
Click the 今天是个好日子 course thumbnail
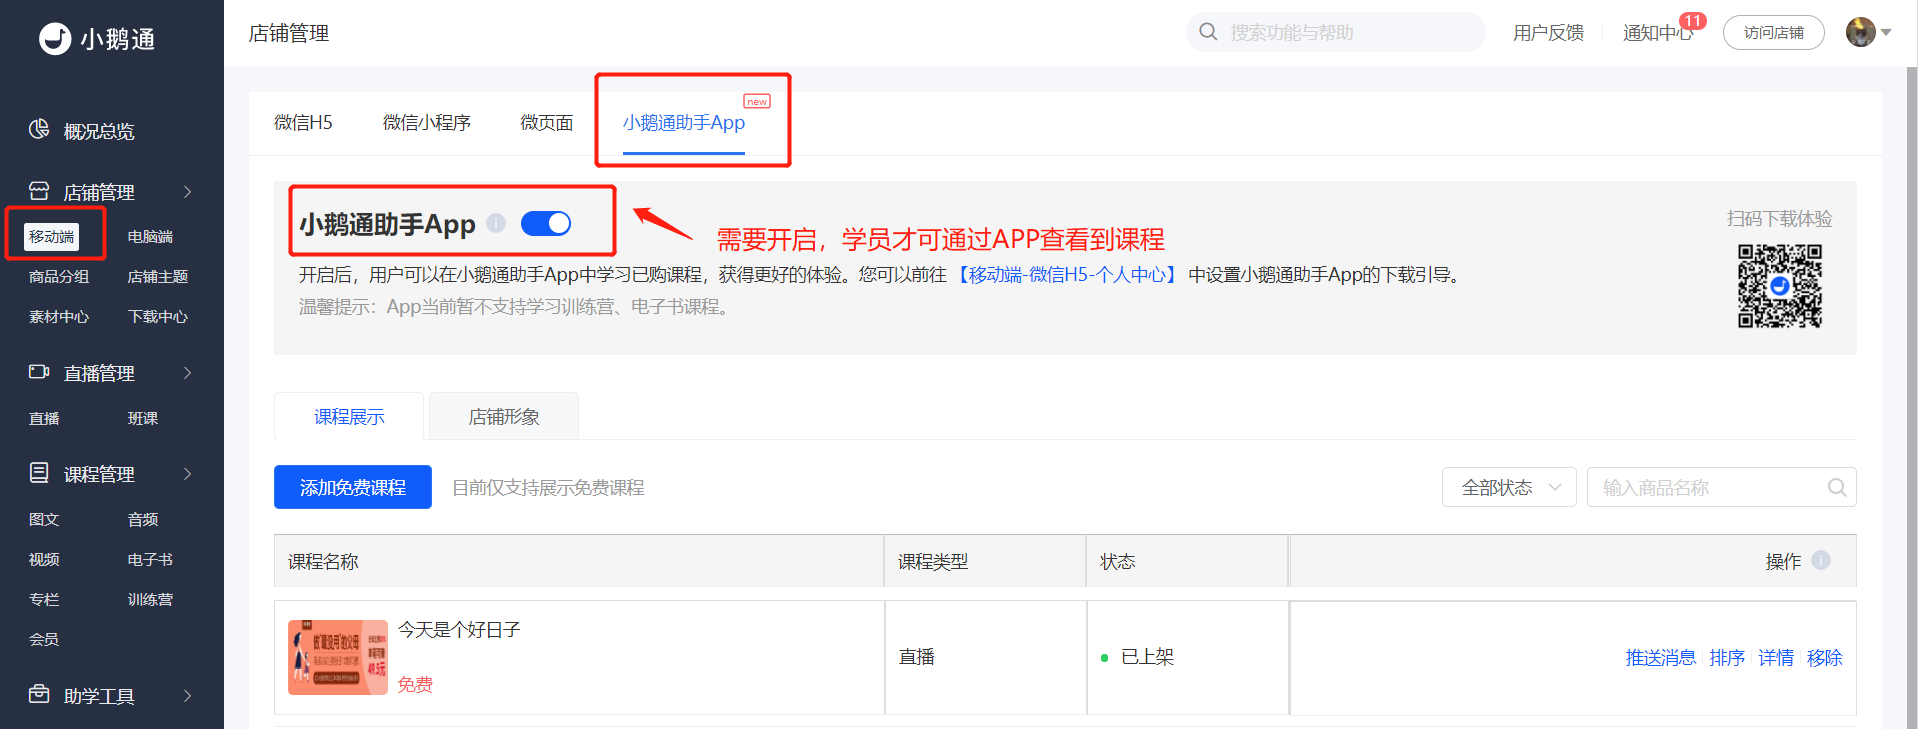click(338, 657)
